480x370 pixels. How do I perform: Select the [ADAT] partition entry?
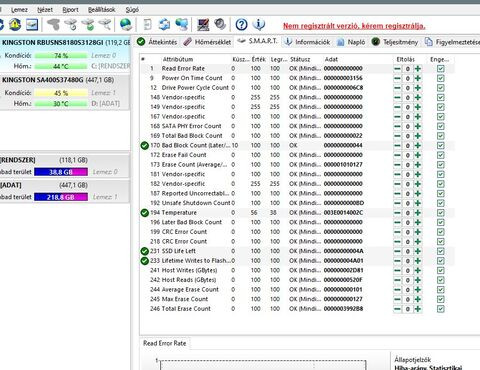point(65,191)
